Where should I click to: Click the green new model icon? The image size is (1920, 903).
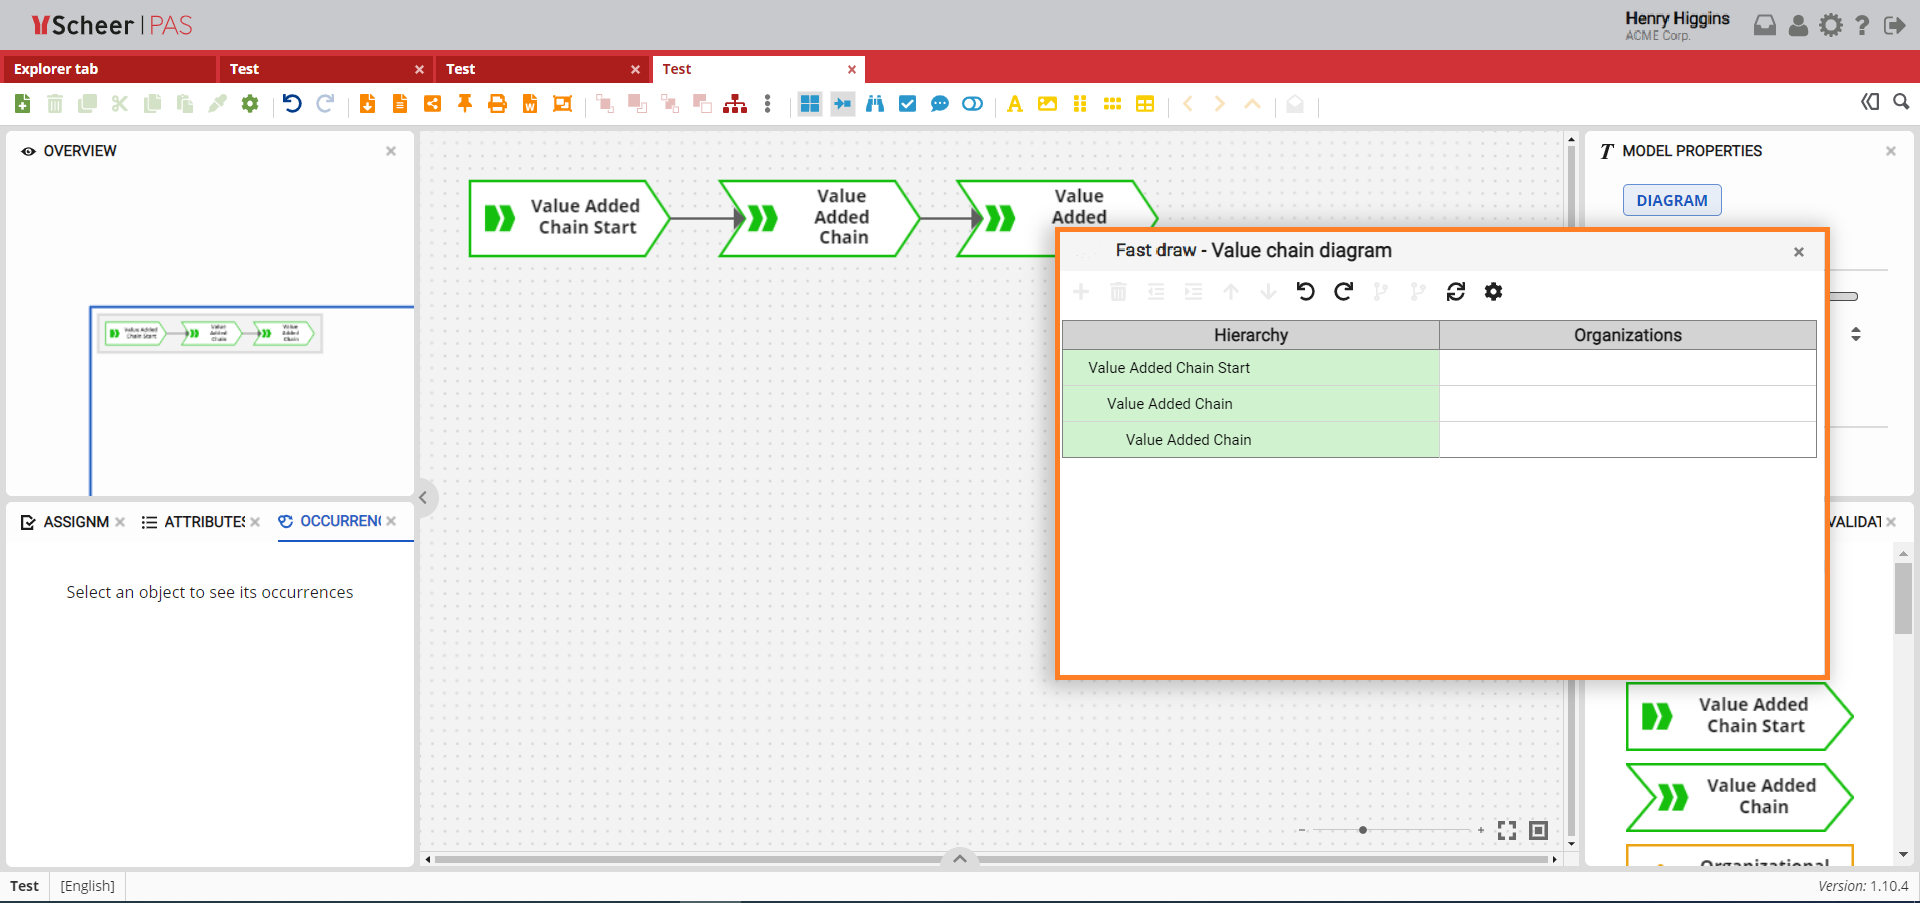(x=23, y=104)
